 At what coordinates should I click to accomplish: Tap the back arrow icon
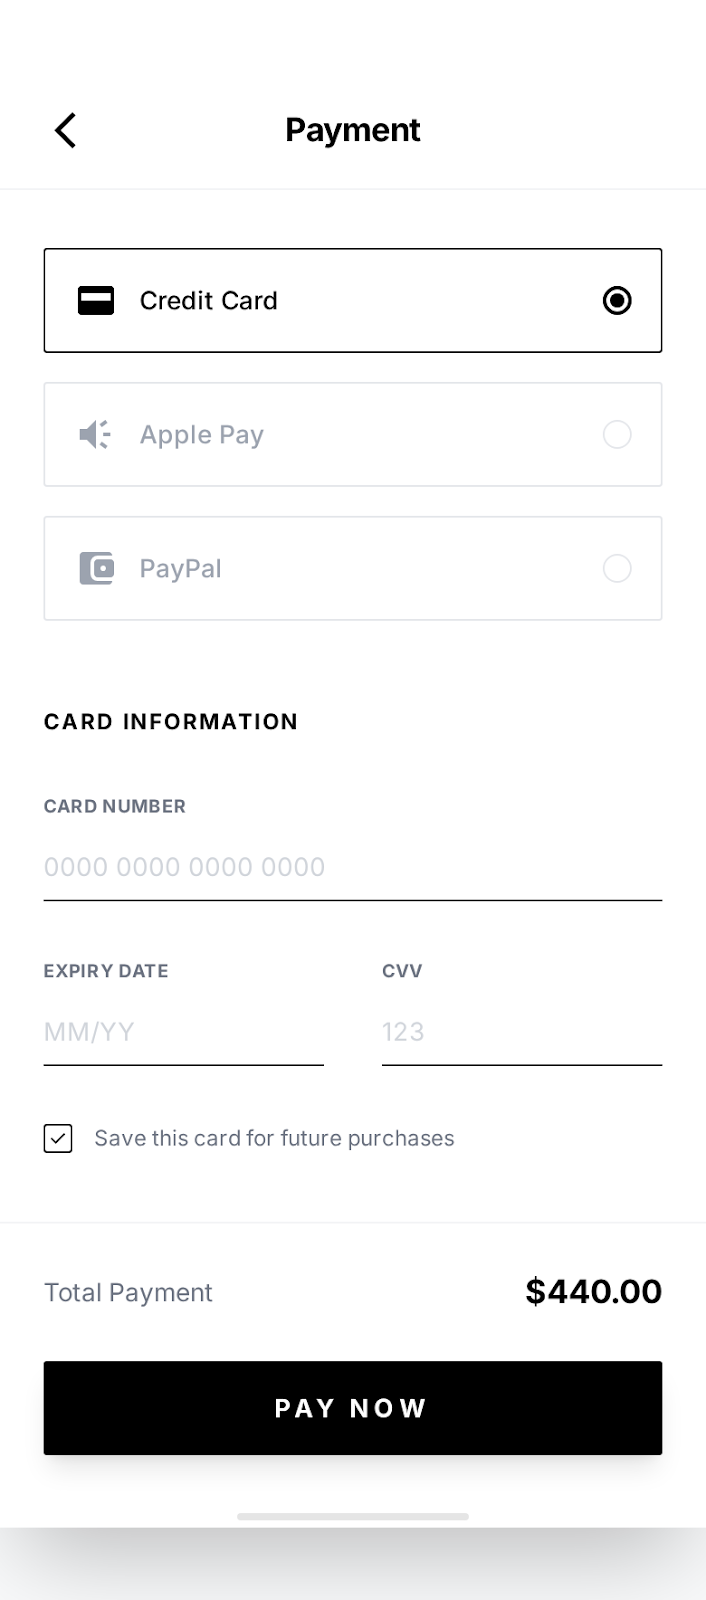66,130
